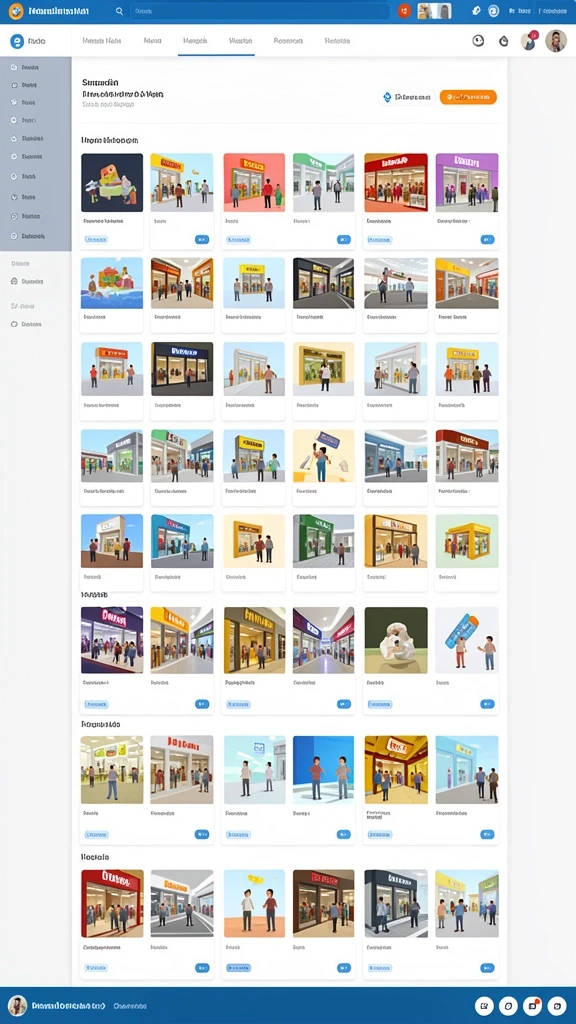
Task: Click the blue pill button under the purple storefront card
Action: 487,240
